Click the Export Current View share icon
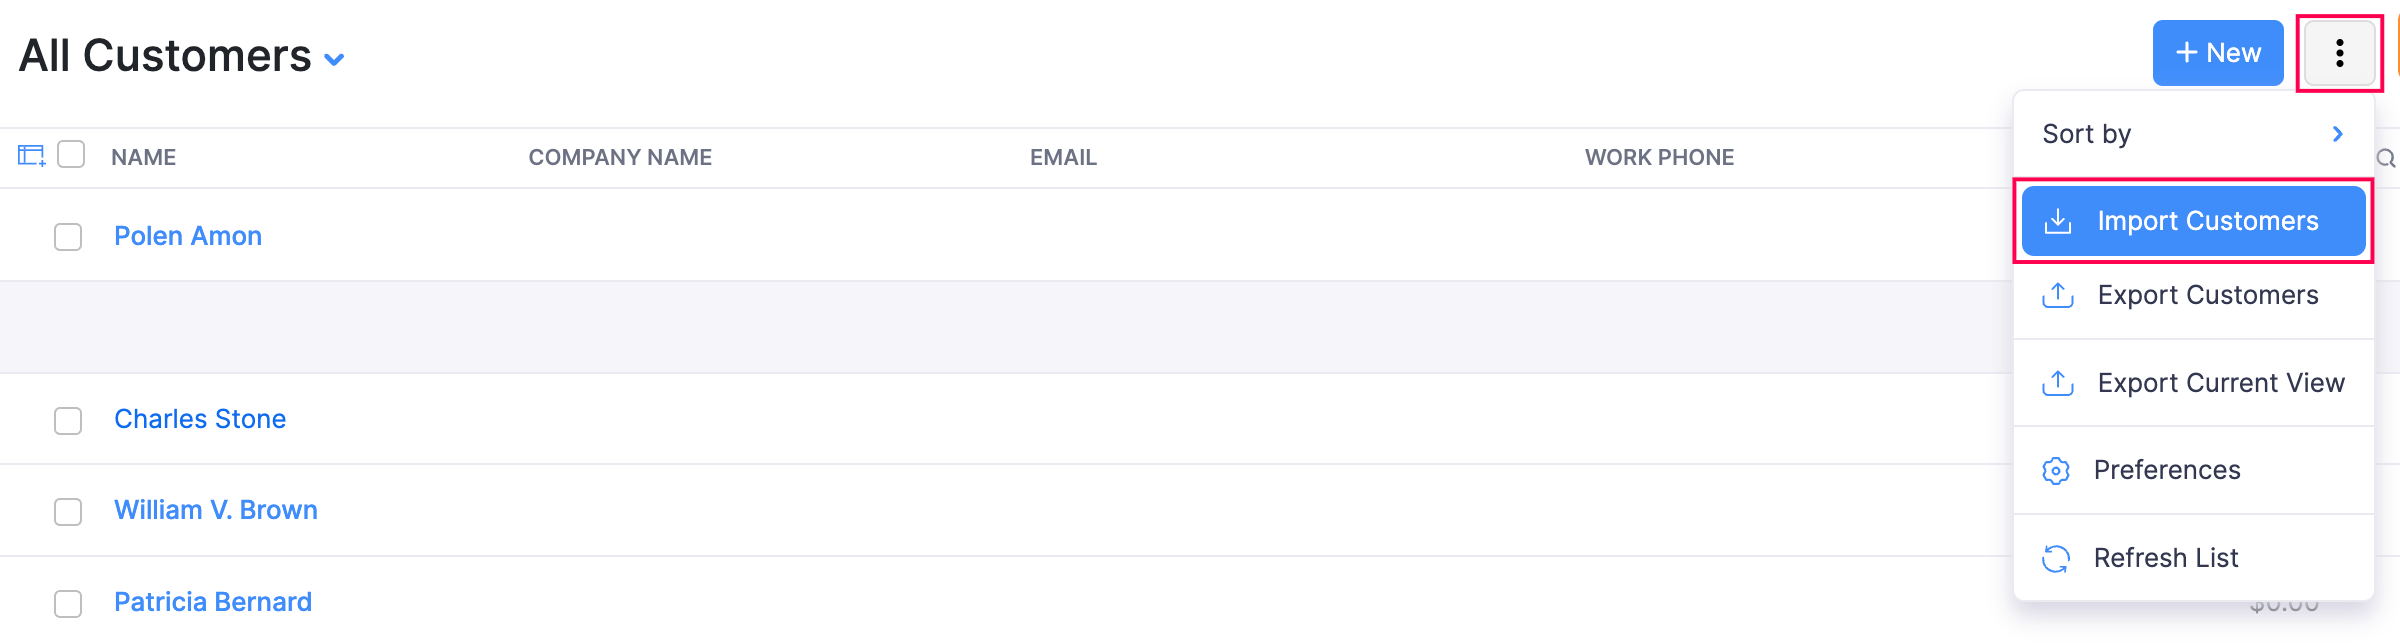 (x=2057, y=382)
